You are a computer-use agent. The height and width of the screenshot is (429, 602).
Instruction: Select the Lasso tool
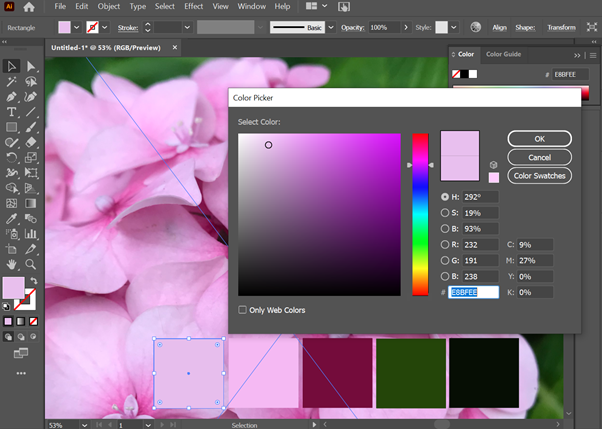point(31,81)
